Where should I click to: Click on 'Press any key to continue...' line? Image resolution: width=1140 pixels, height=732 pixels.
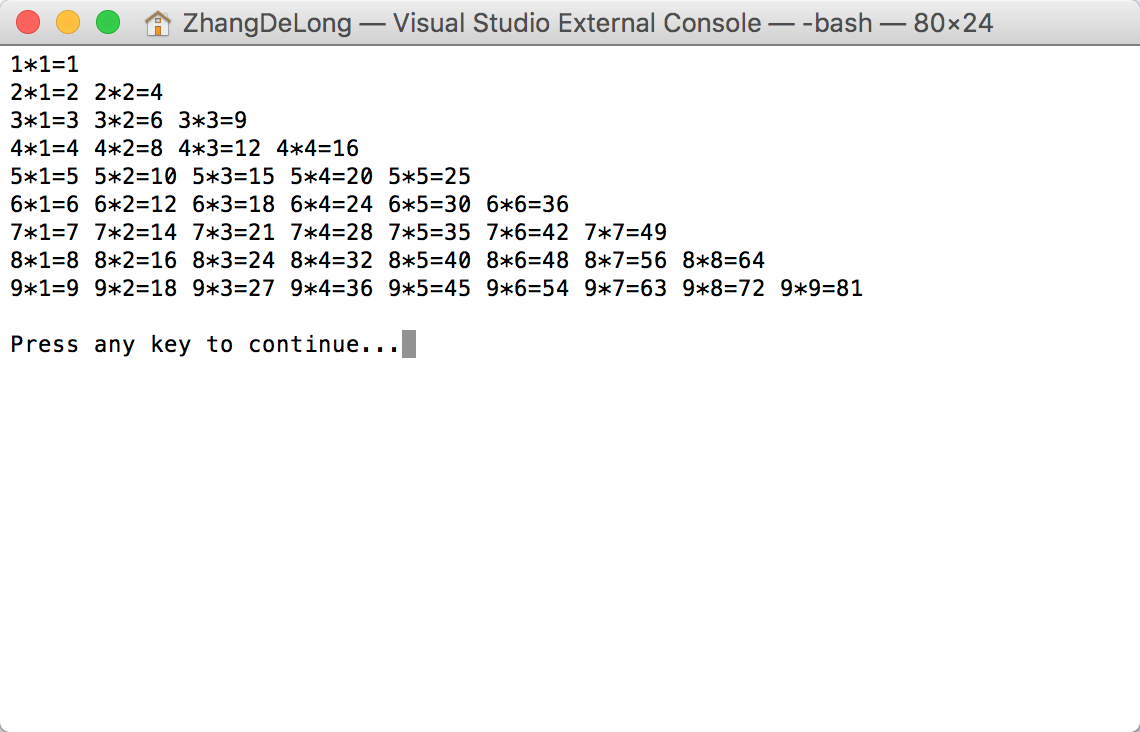pyautogui.click(x=205, y=345)
